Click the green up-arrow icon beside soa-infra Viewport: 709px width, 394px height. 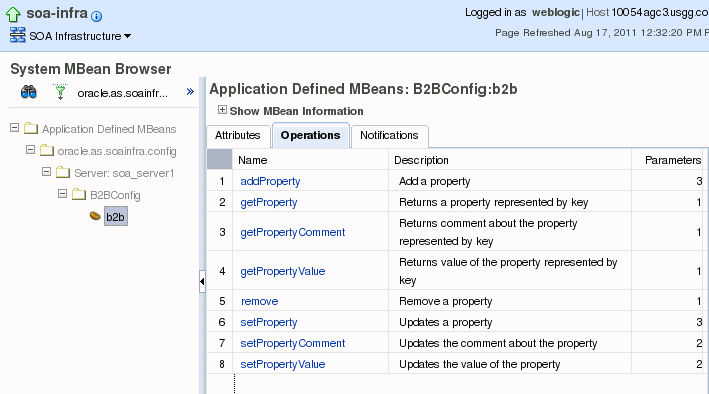[x=13, y=14]
